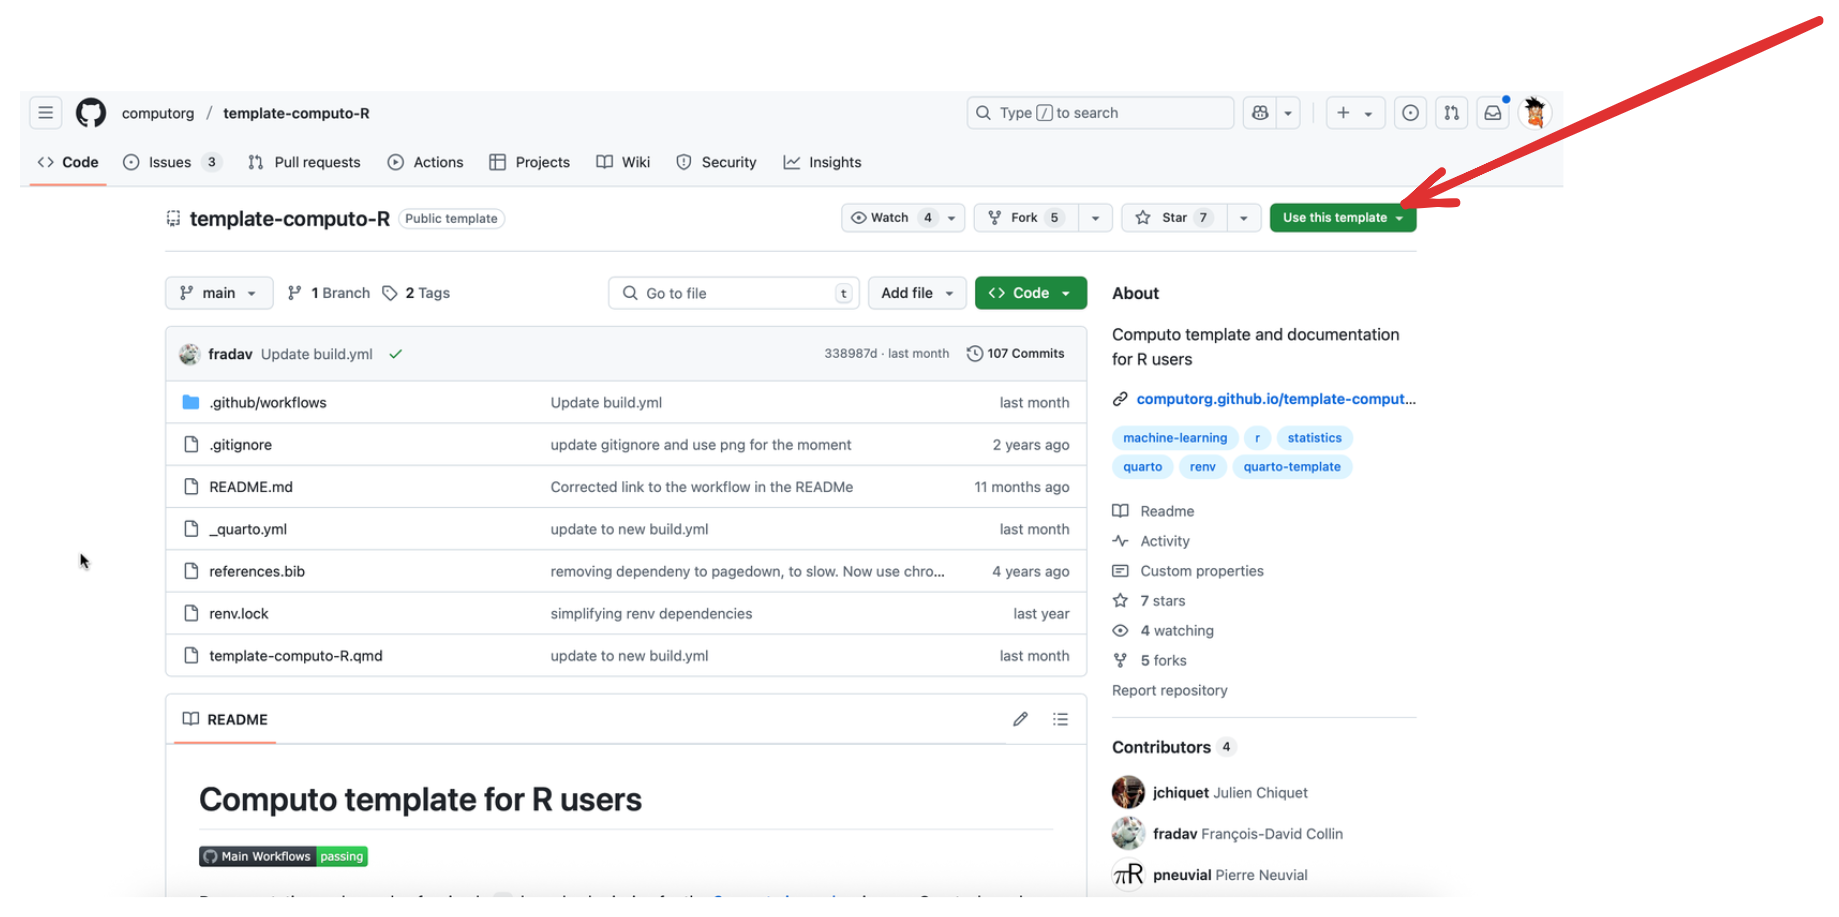
Task: Open the computorg.github.io website link
Action: pyautogui.click(x=1276, y=399)
